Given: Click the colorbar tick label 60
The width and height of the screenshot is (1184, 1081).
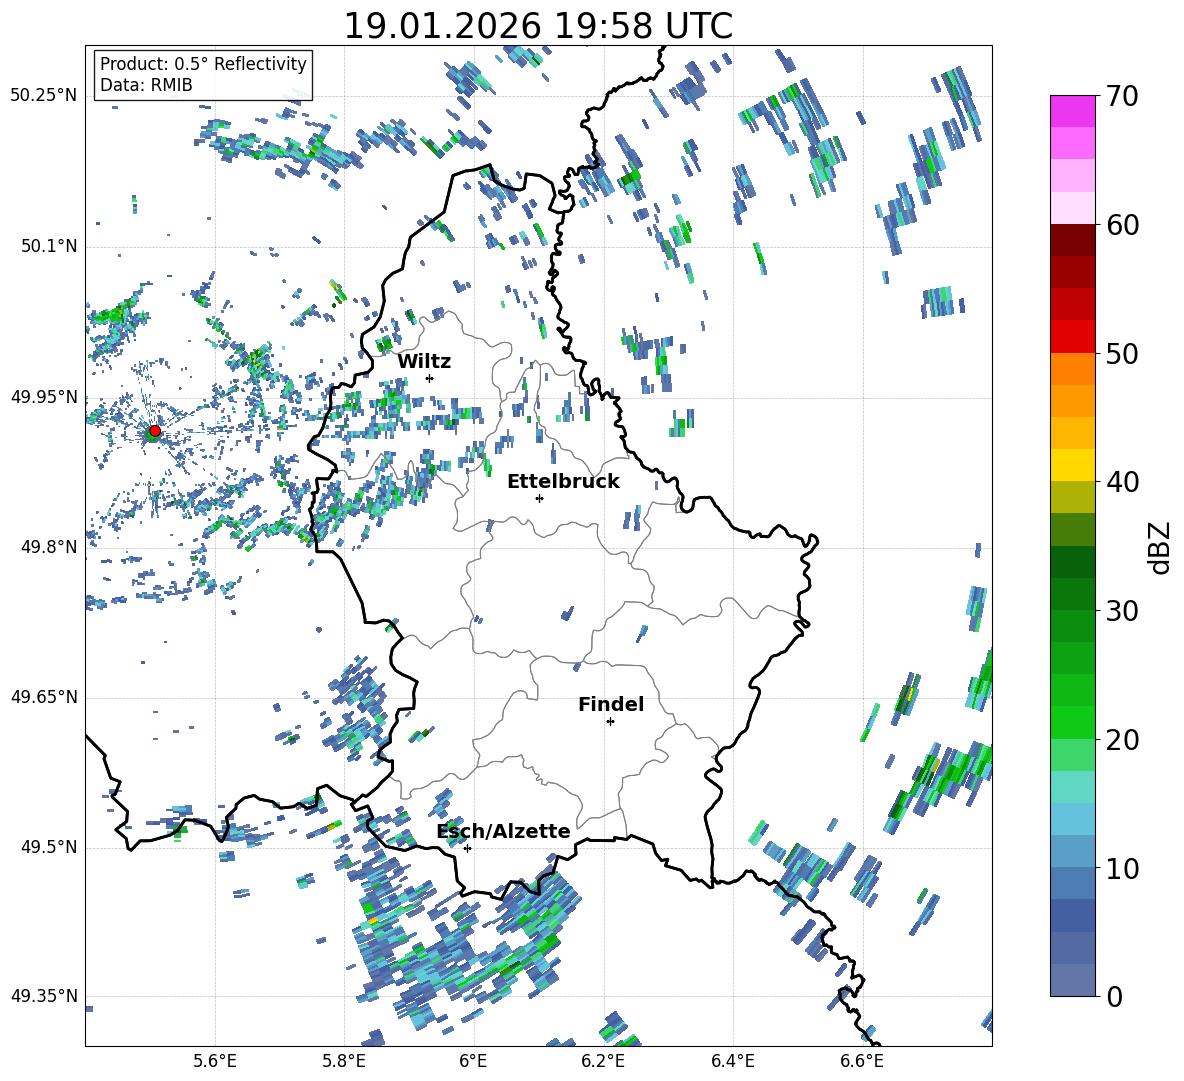Looking at the screenshot, I should [x=1121, y=225].
